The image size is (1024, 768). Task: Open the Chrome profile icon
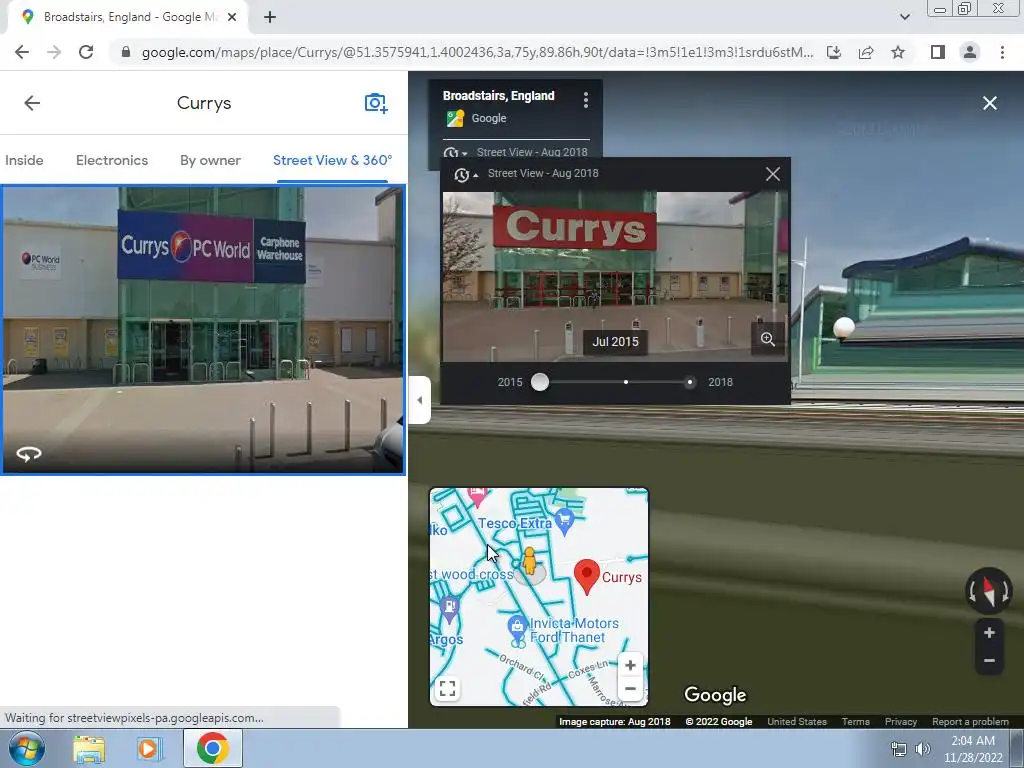pos(970,52)
